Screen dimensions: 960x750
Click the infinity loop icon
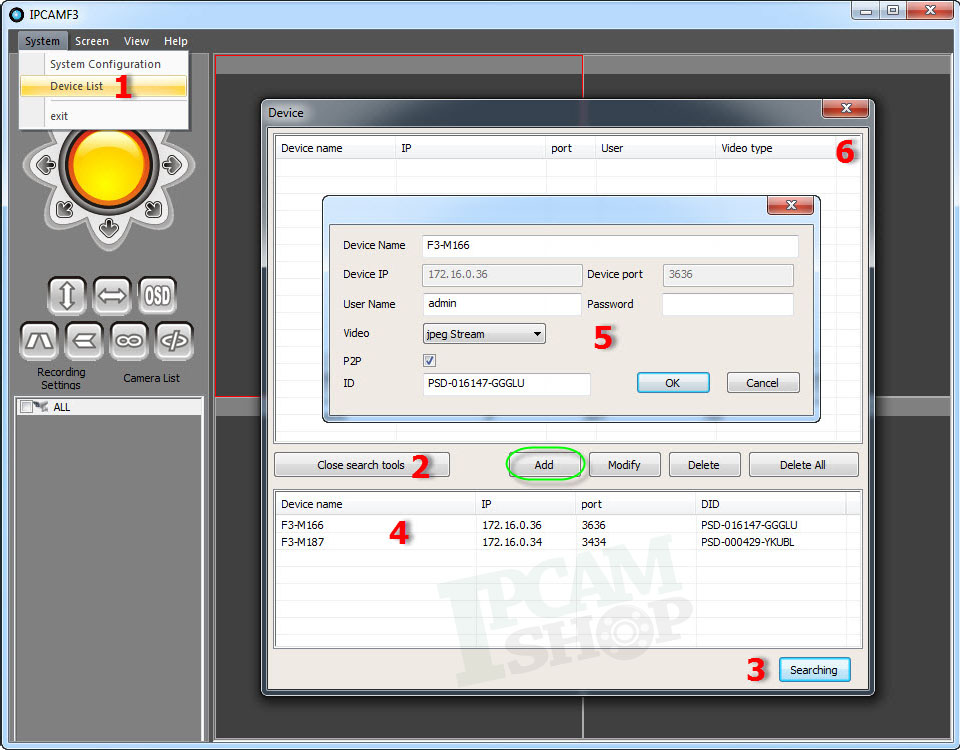129,341
